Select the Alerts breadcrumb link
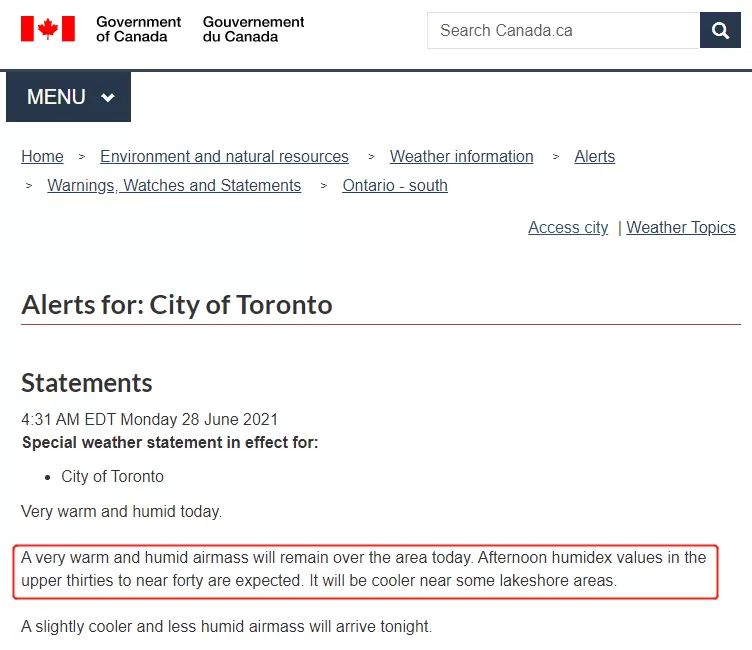This screenshot has height=650, width=752. (595, 156)
